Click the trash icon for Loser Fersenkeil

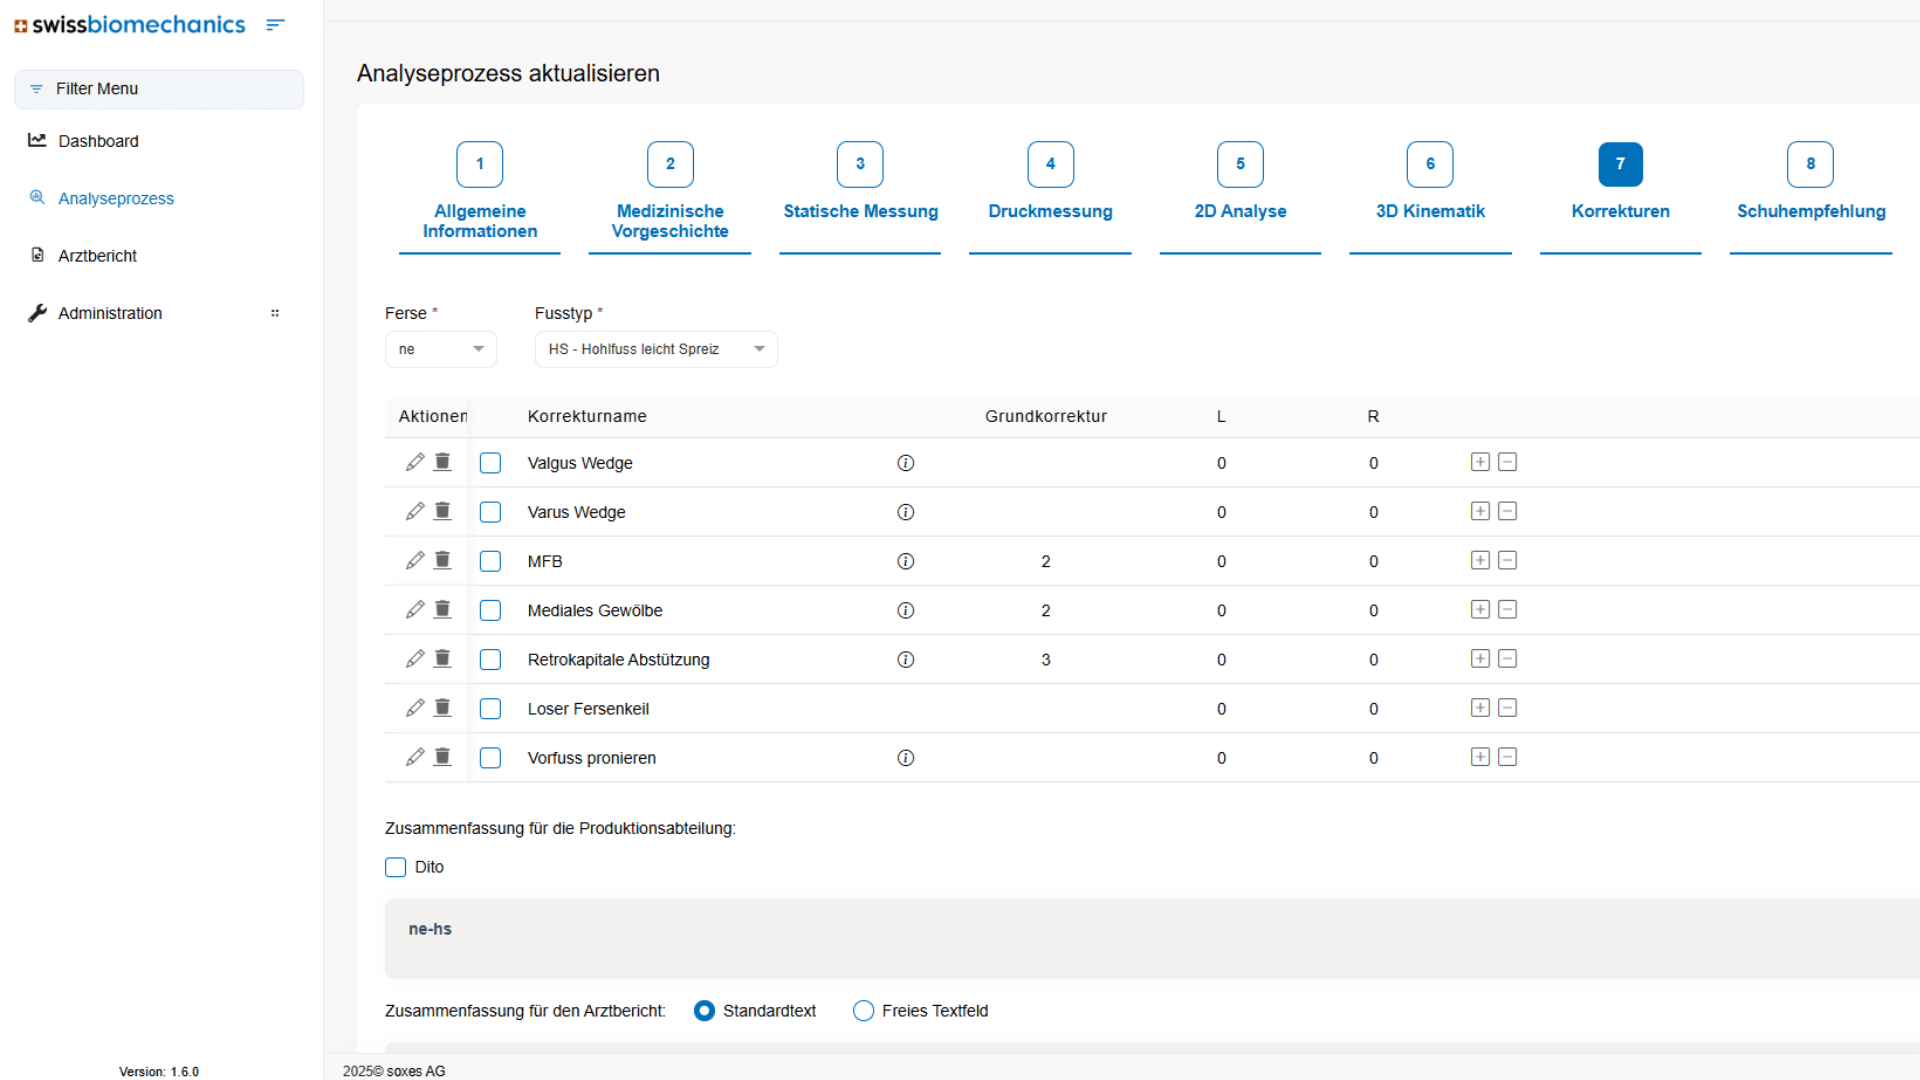(x=443, y=708)
